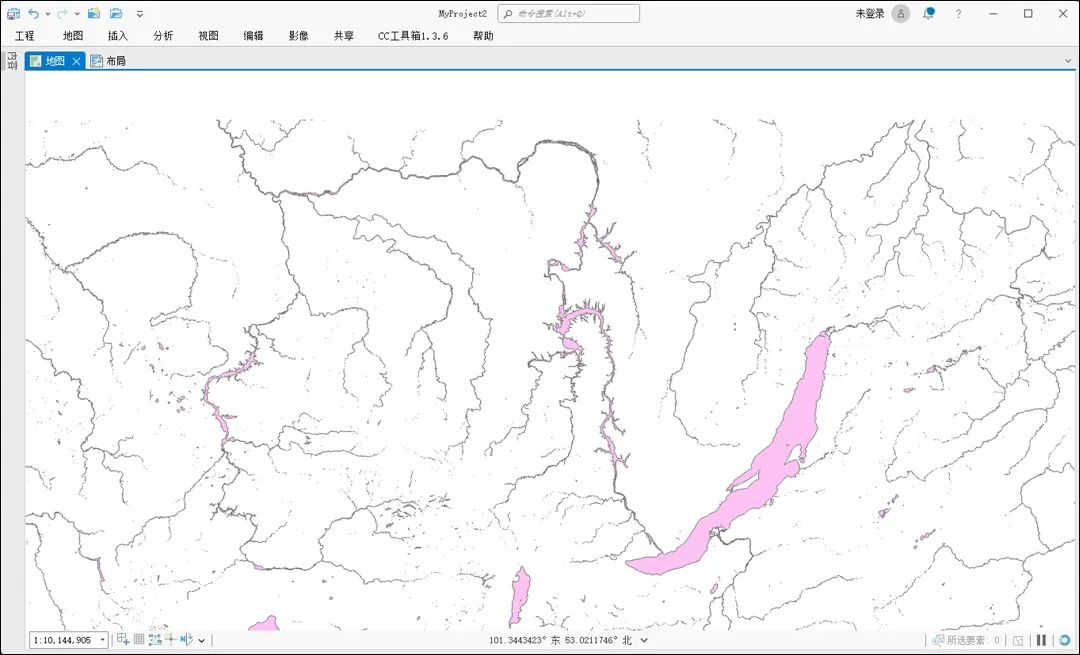
Task: Open the inference/constraints cross icon
Action: (x=170, y=639)
